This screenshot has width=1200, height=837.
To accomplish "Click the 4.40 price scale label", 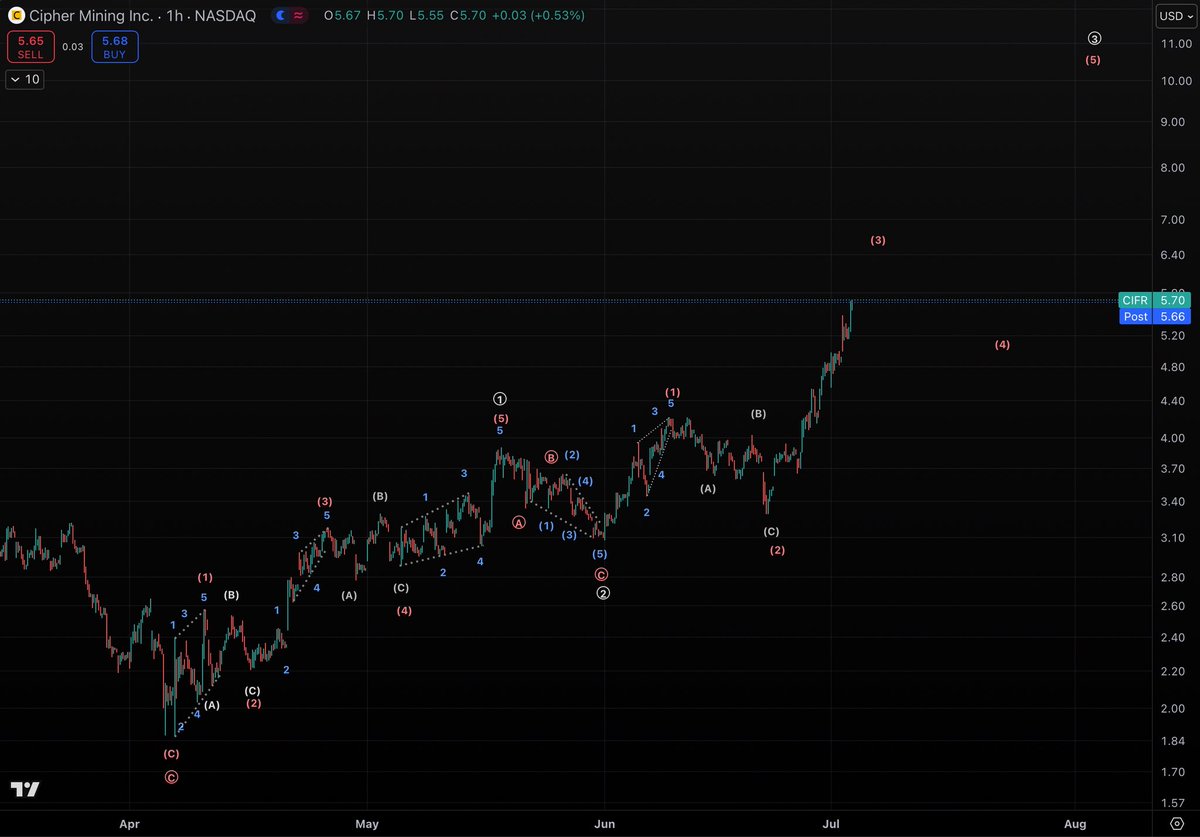I will [x=1172, y=402].
